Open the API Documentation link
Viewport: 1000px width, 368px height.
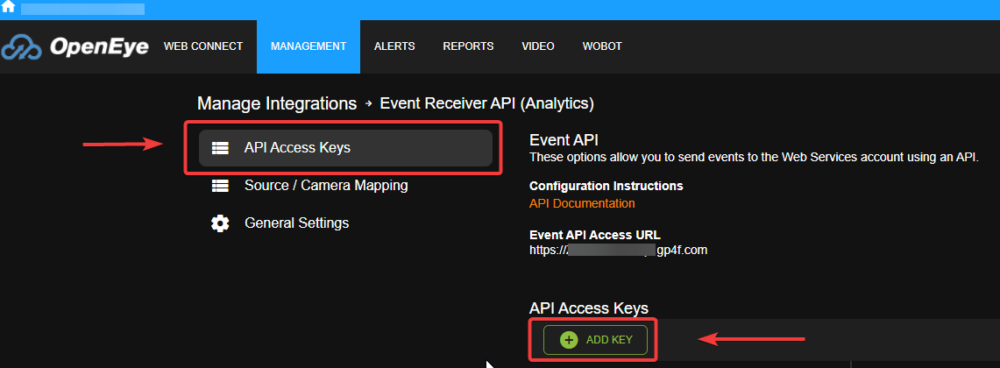(582, 203)
